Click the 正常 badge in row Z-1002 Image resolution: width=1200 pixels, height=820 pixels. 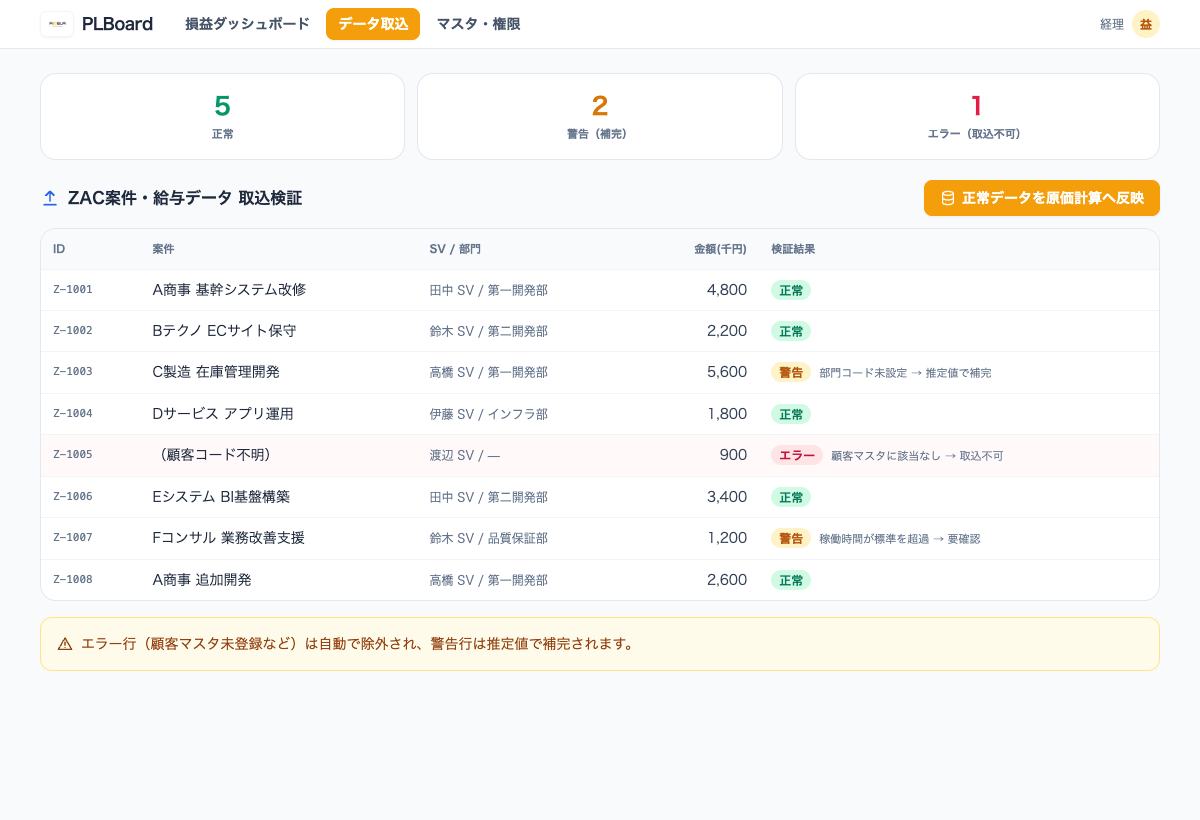point(791,331)
